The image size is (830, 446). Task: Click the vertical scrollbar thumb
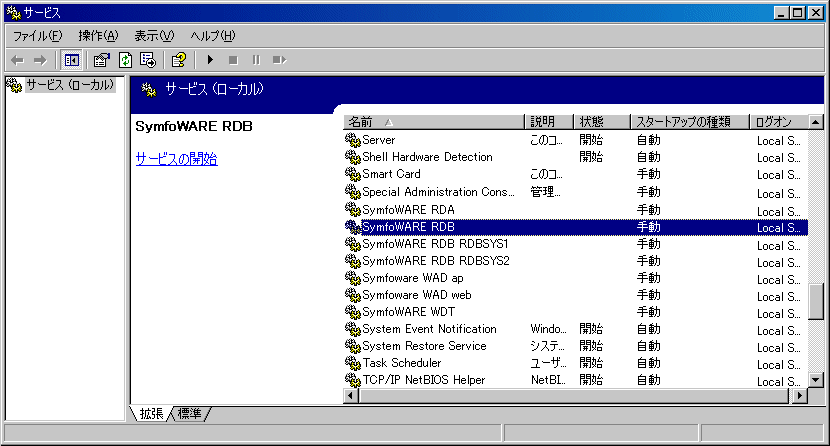pos(816,302)
